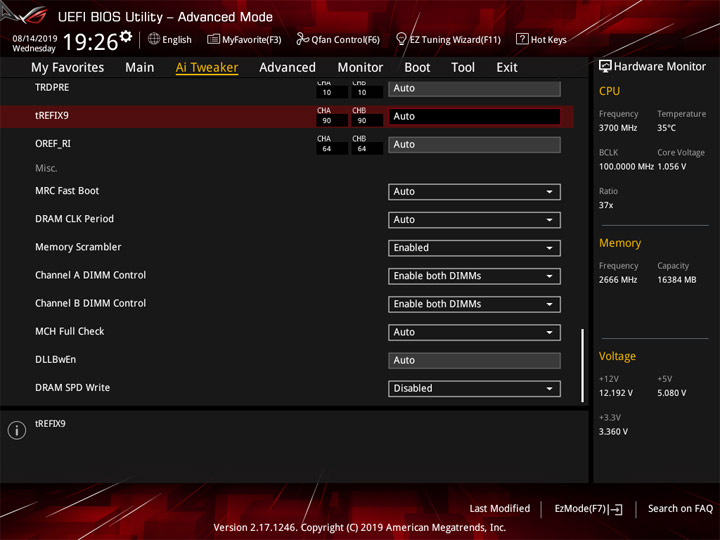720x540 pixels.
Task: Click MyFavorite(F3) text button
Action: pyautogui.click(x=252, y=39)
